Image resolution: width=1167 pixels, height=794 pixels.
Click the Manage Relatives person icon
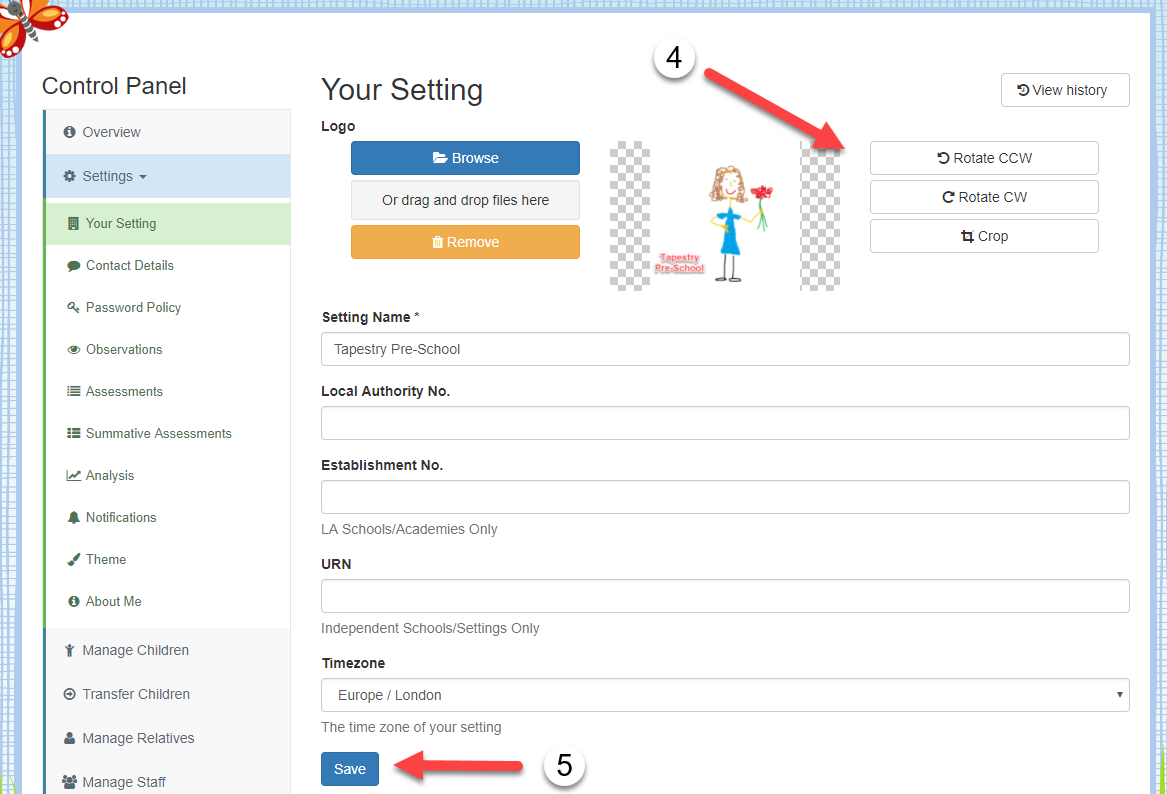pos(69,738)
